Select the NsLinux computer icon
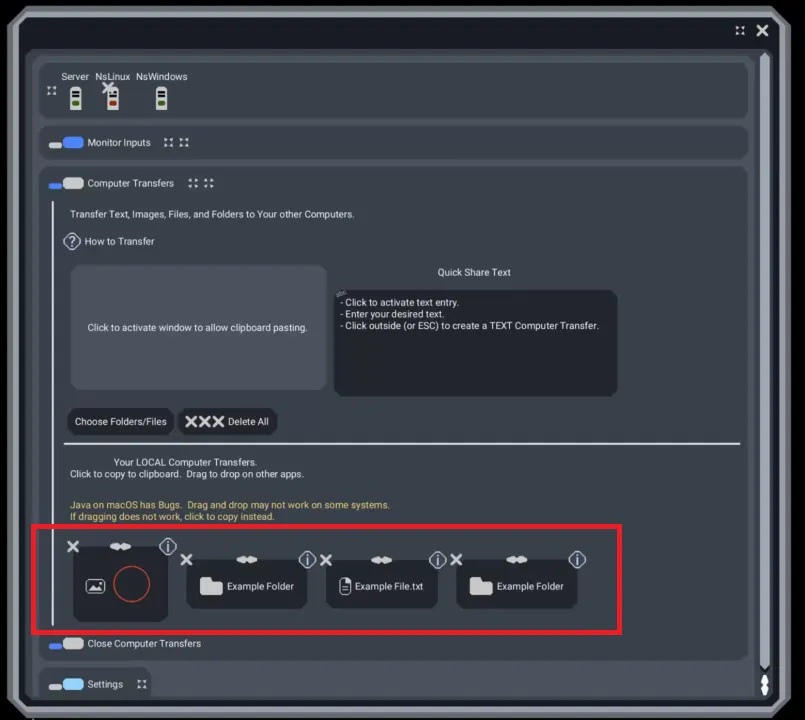The width and height of the screenshot is (805, 720). [113, 98]
